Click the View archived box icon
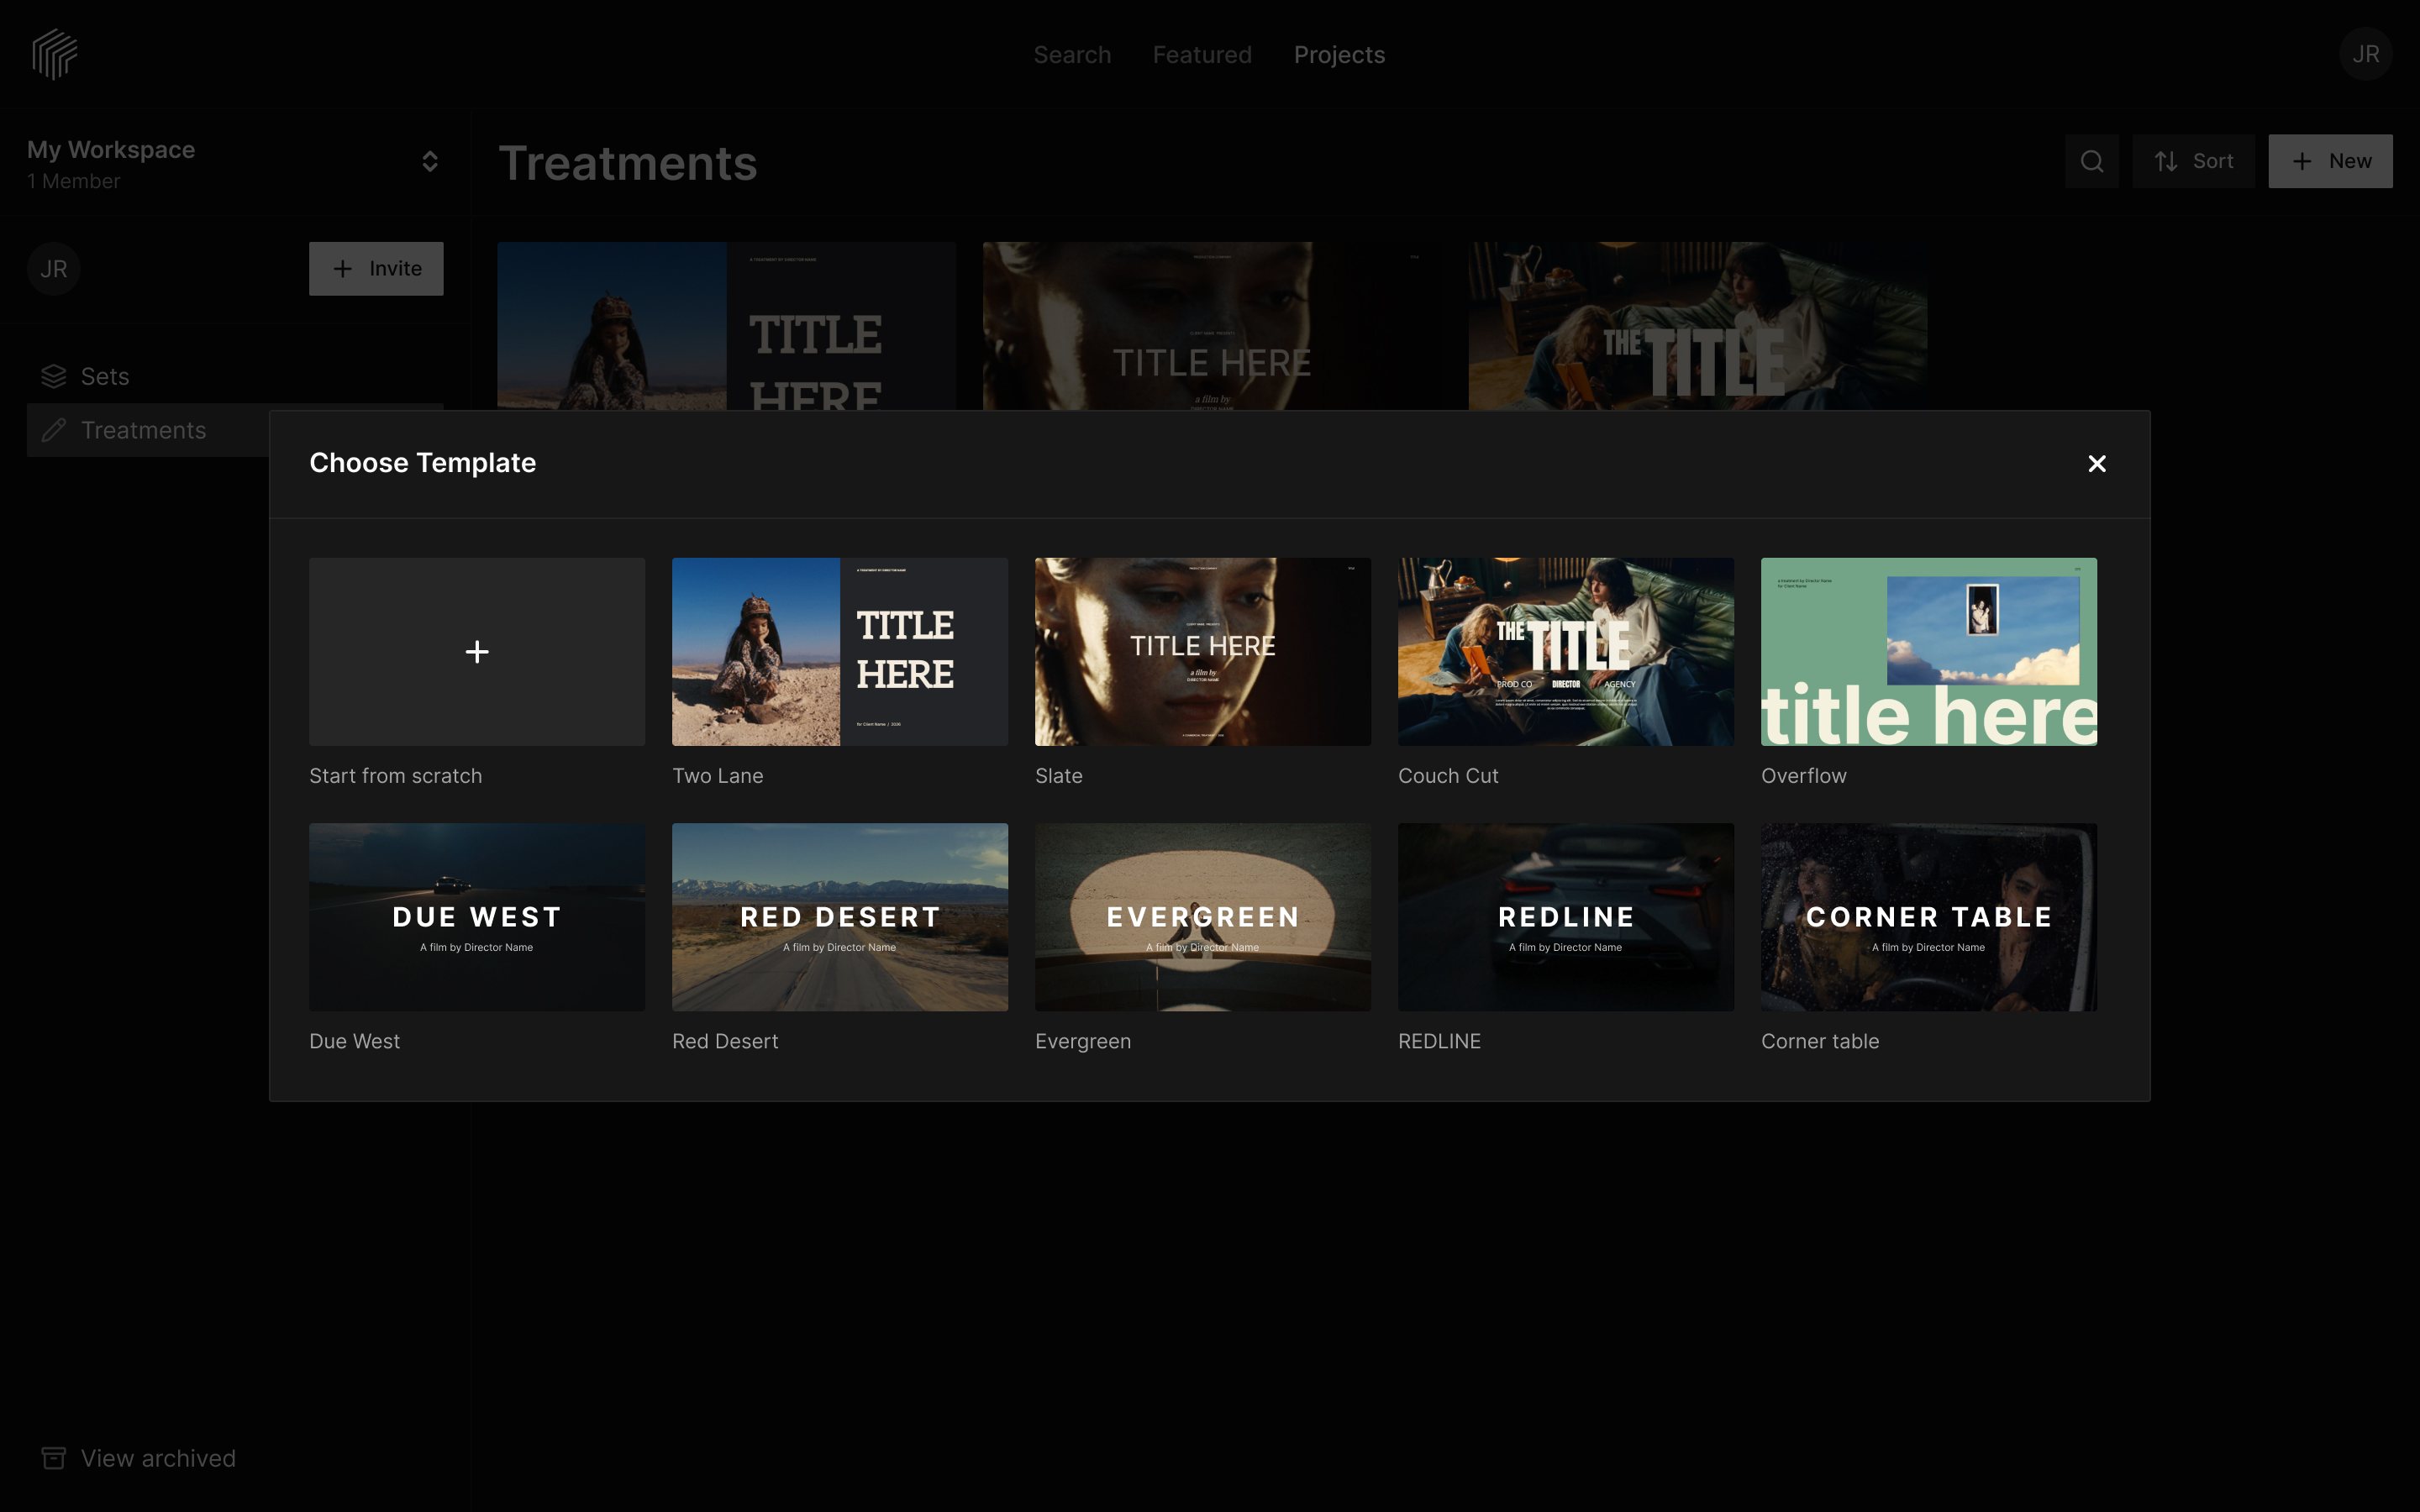This screenshot has width=2420, height=1512. click(54, 1458)
